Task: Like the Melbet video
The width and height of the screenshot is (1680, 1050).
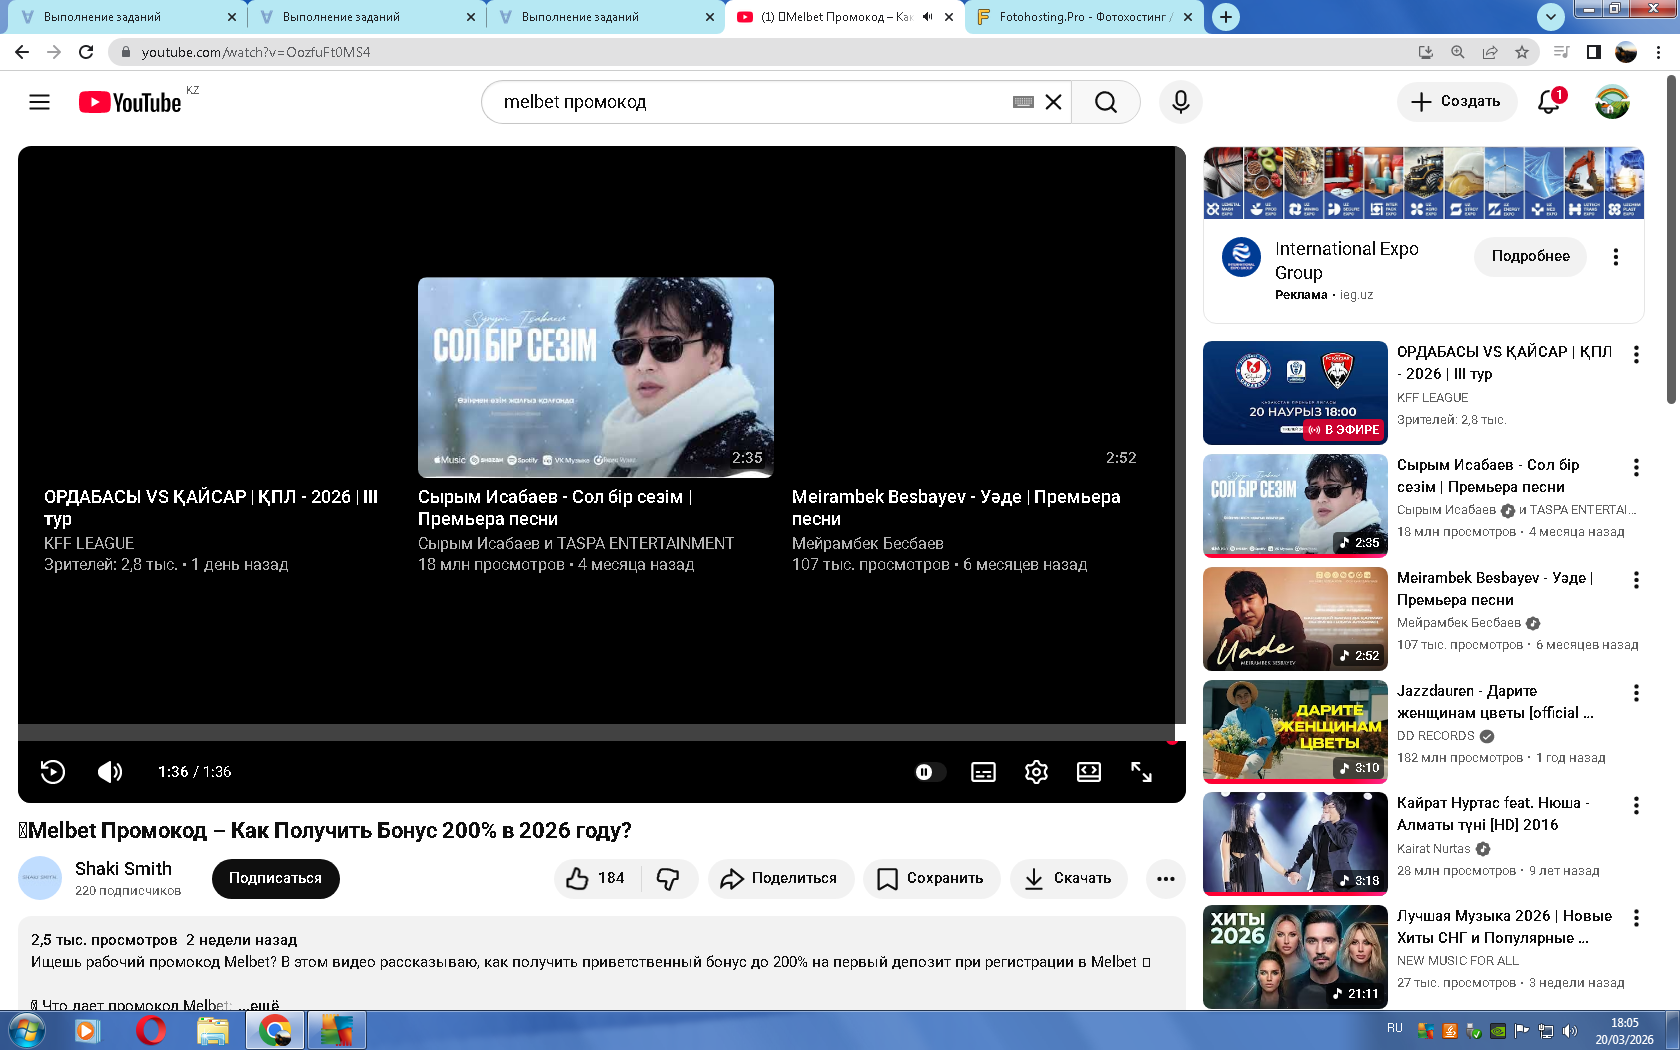Action: (597, 879)
